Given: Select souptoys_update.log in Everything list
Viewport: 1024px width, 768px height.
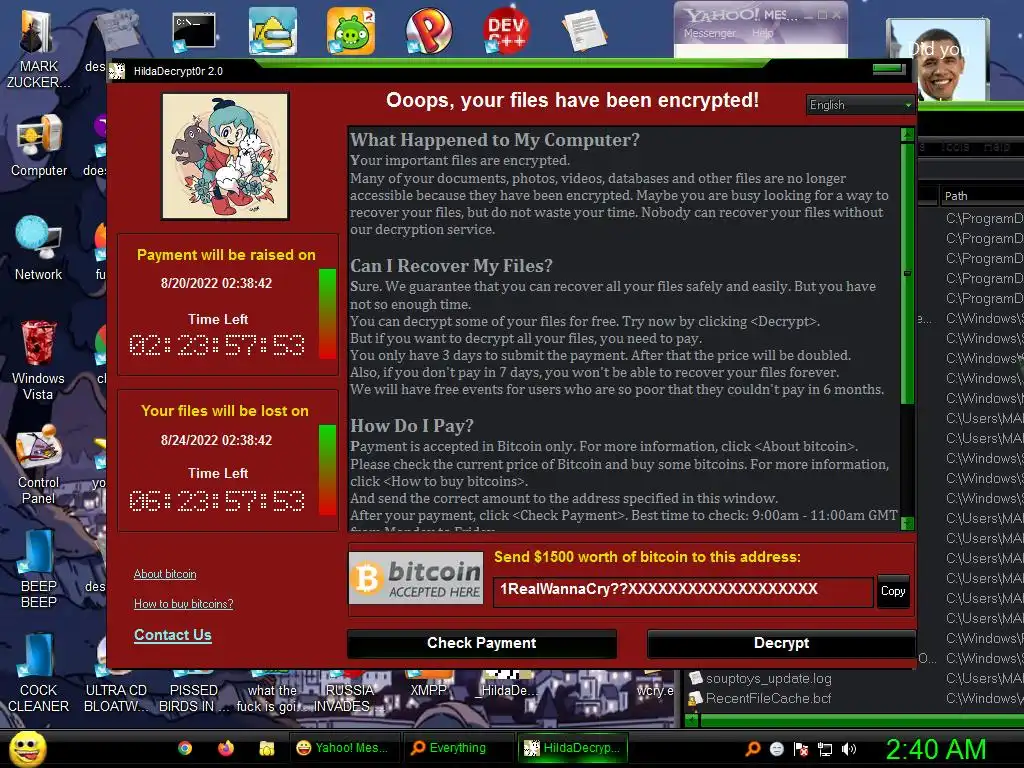Looking at the screenshot, I should click(768, 679).
